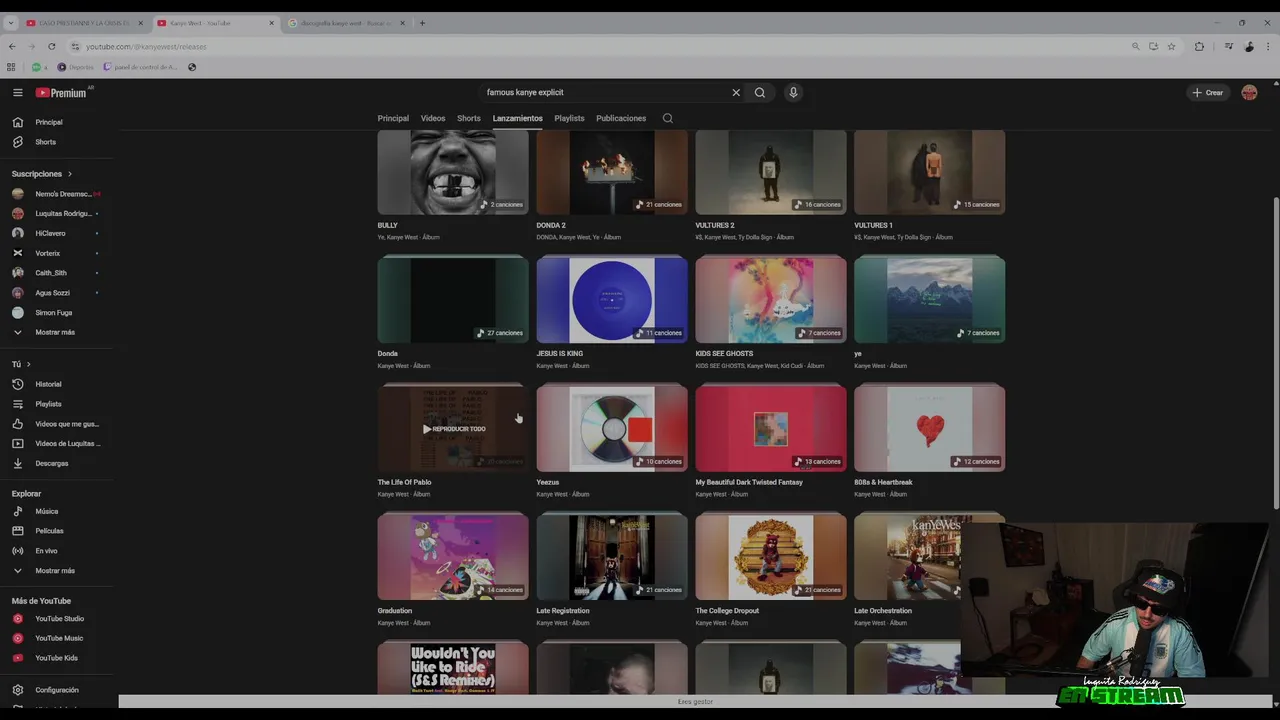Switch to the Playlists channel tab
Image resolution: width=1280 pixels, height=720 pixels.
(569, 118)
